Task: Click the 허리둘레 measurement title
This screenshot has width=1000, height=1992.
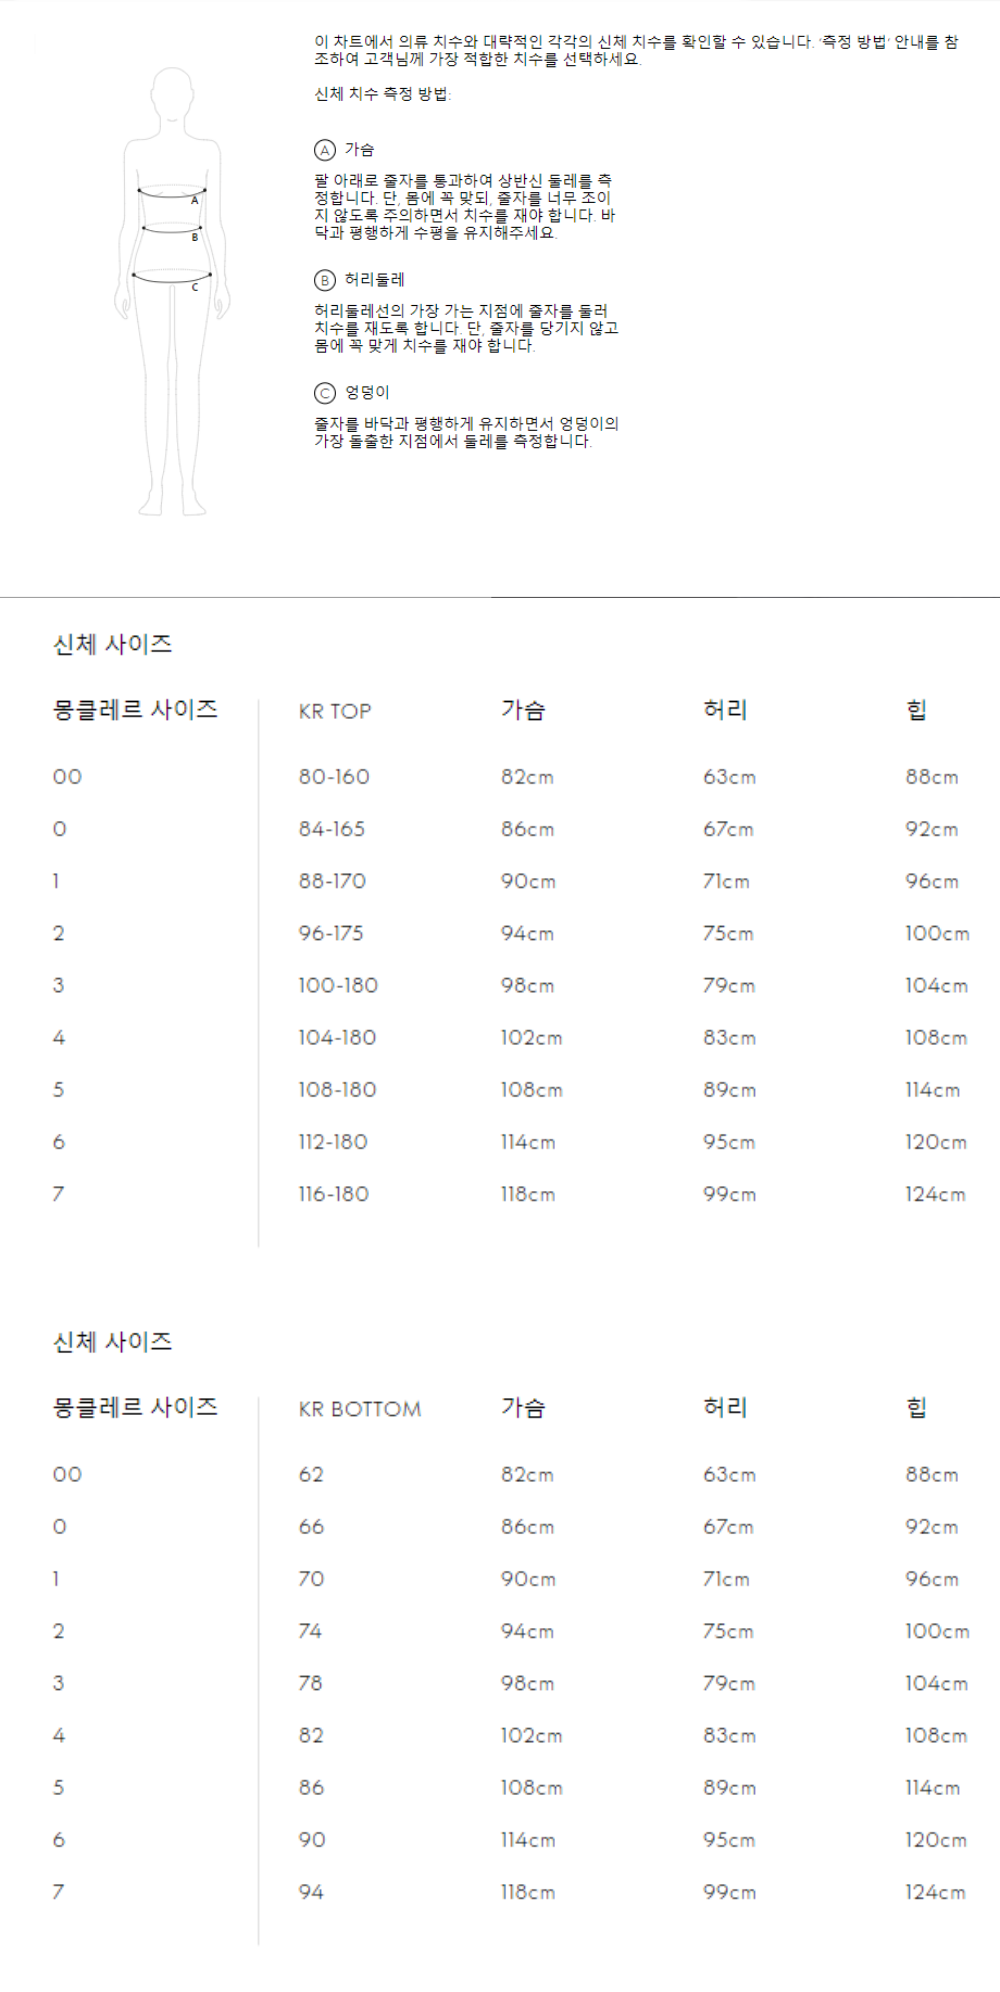Action: click(x=375, y=280)
